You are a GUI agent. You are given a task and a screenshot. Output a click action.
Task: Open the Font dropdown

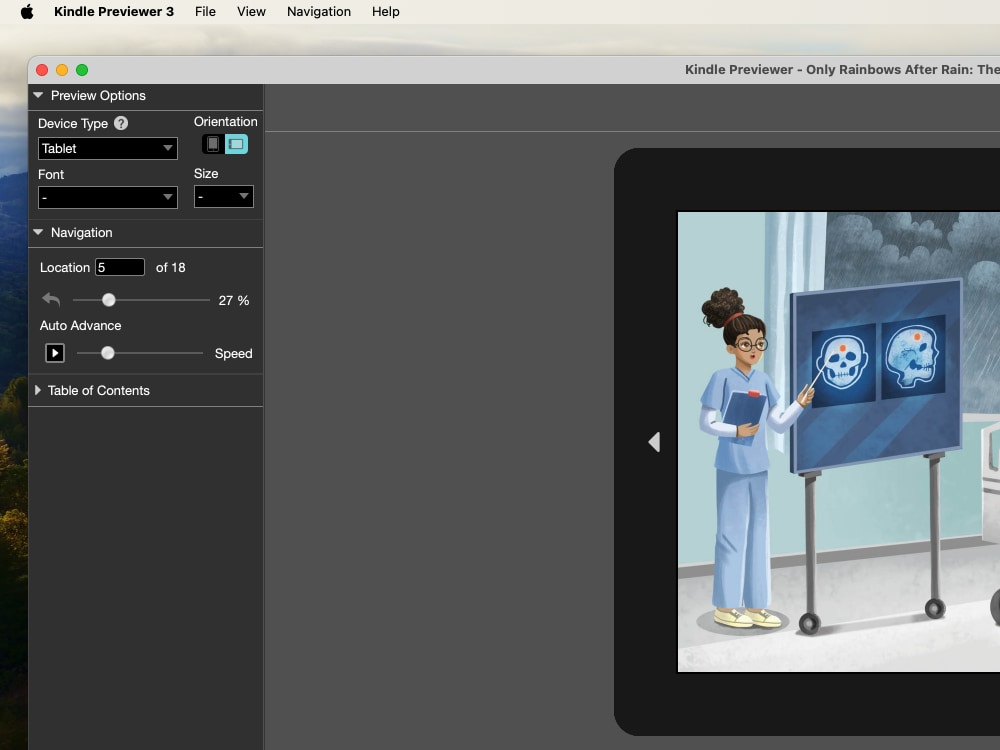pyautogui.click(x=108, y=197)
